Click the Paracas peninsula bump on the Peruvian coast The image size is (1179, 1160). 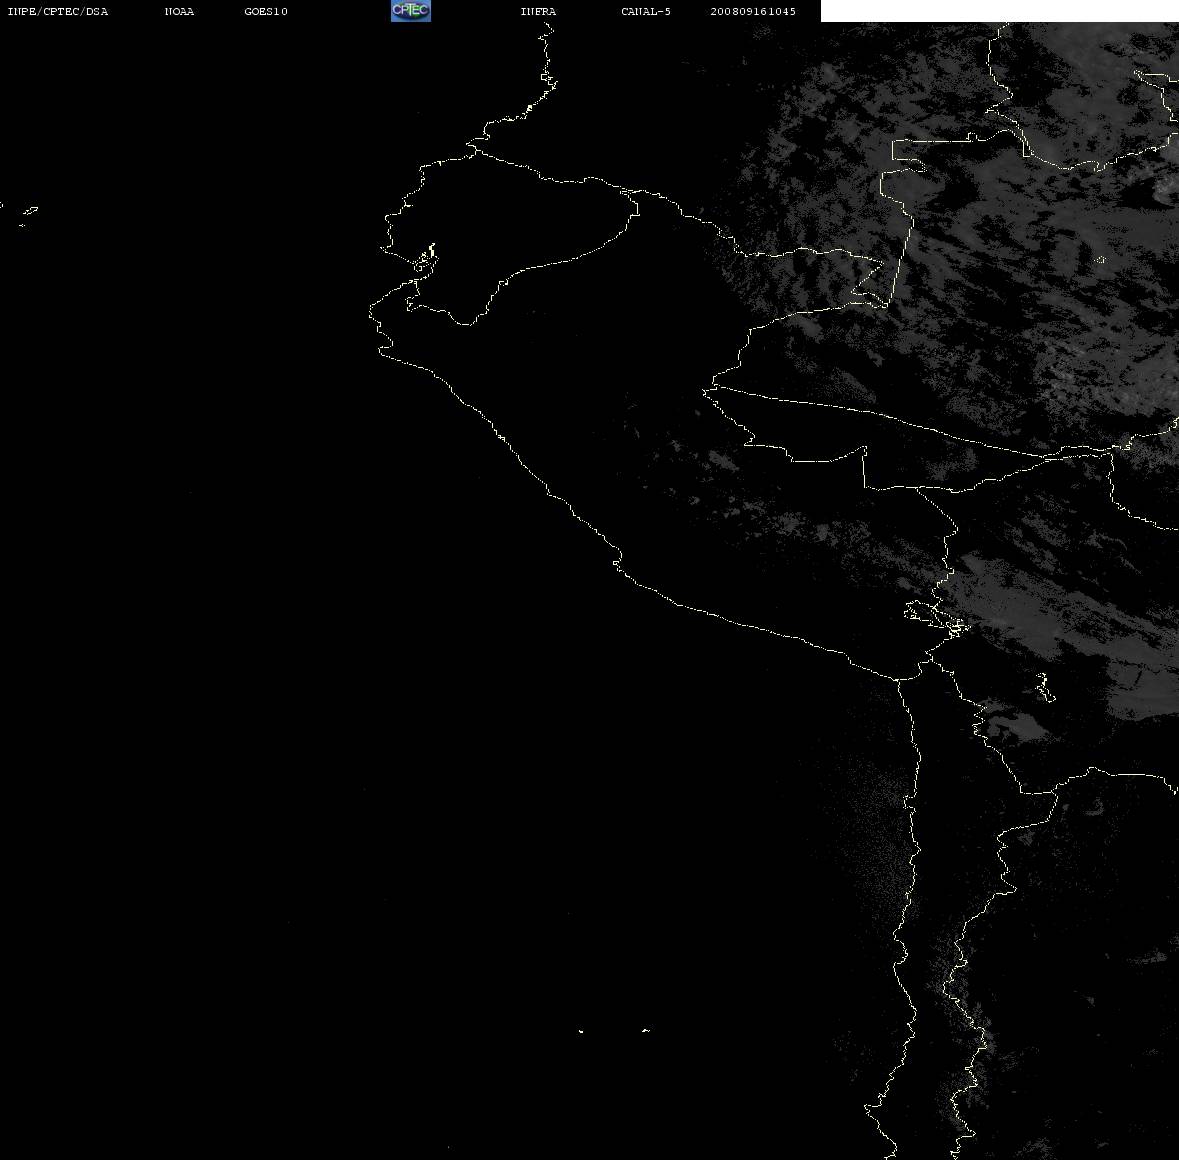[617, 562]
